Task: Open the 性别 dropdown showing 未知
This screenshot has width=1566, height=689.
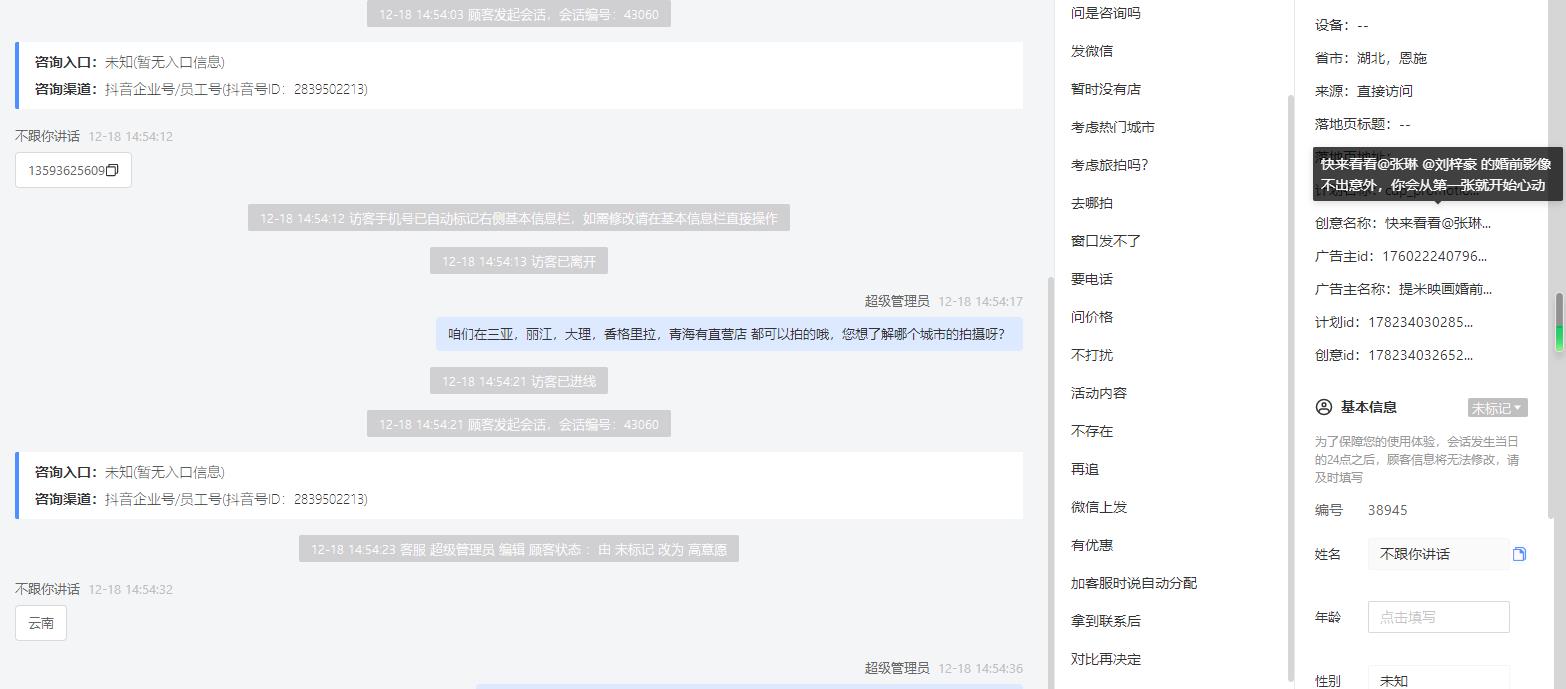Action: pos(1438,680)
